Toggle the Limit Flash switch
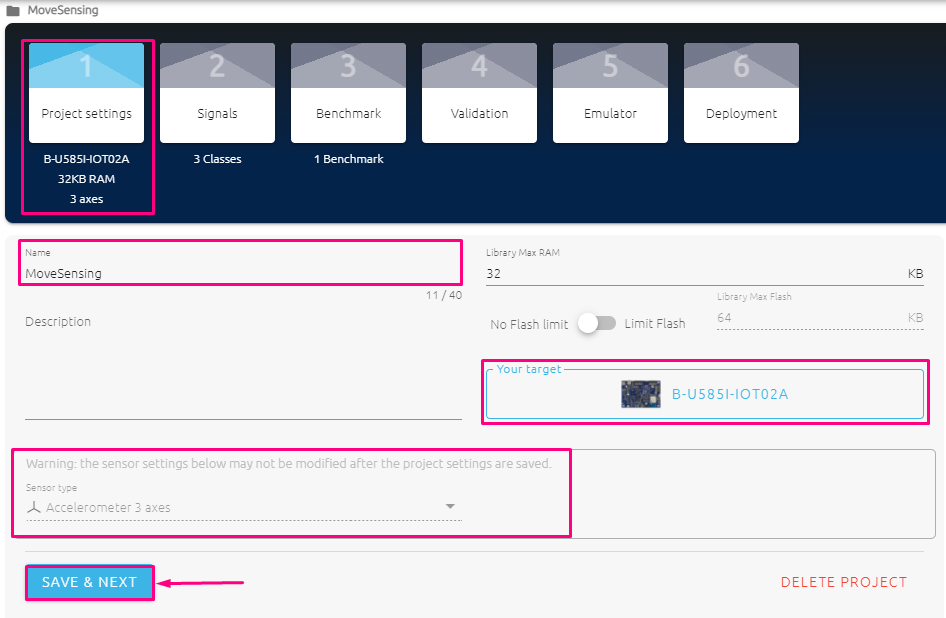This screenshot has width=946, height=618. [596, 323]
